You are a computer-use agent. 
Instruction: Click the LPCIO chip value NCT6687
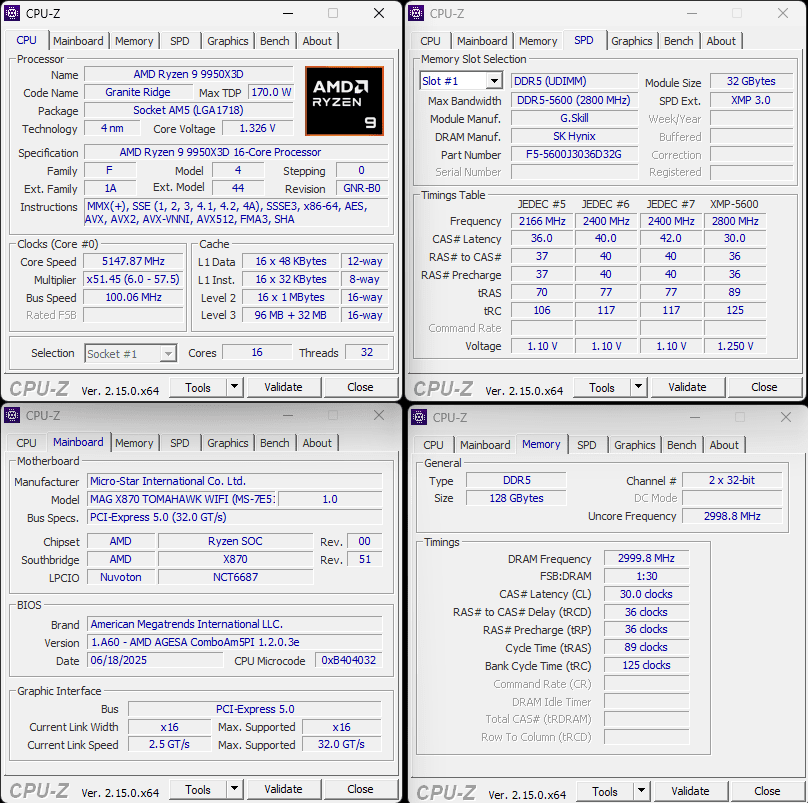(x=235, y=577)
